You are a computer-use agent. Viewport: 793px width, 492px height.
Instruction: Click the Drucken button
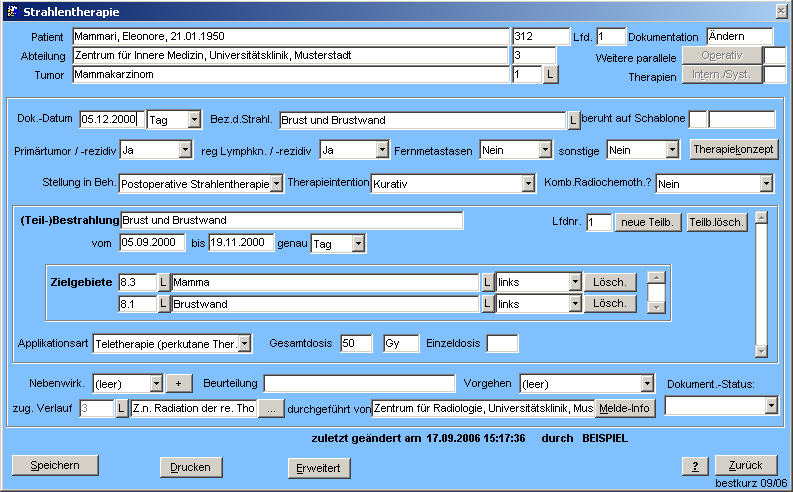(x=190, y=467)
